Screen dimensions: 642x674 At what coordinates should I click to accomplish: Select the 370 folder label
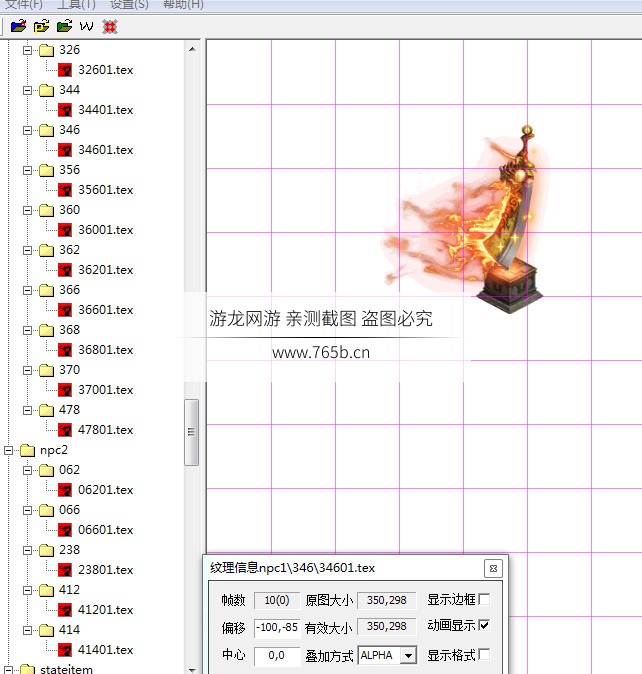point(69,370)
